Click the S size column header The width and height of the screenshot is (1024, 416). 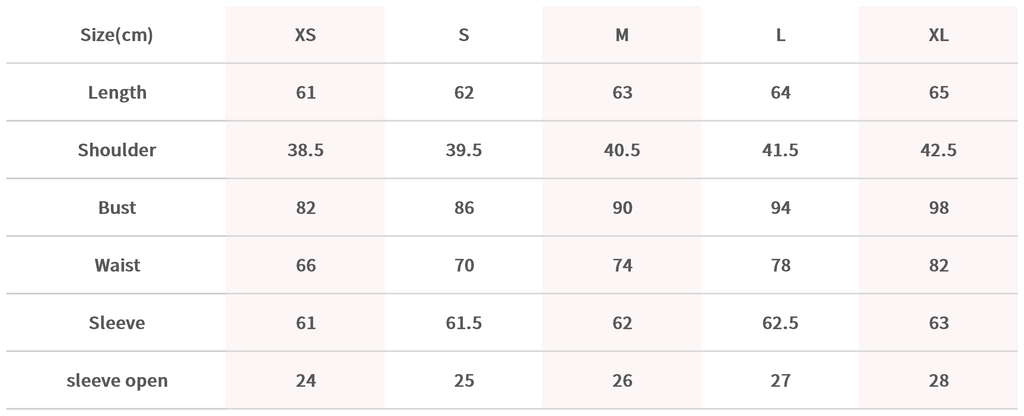(464, 35)
